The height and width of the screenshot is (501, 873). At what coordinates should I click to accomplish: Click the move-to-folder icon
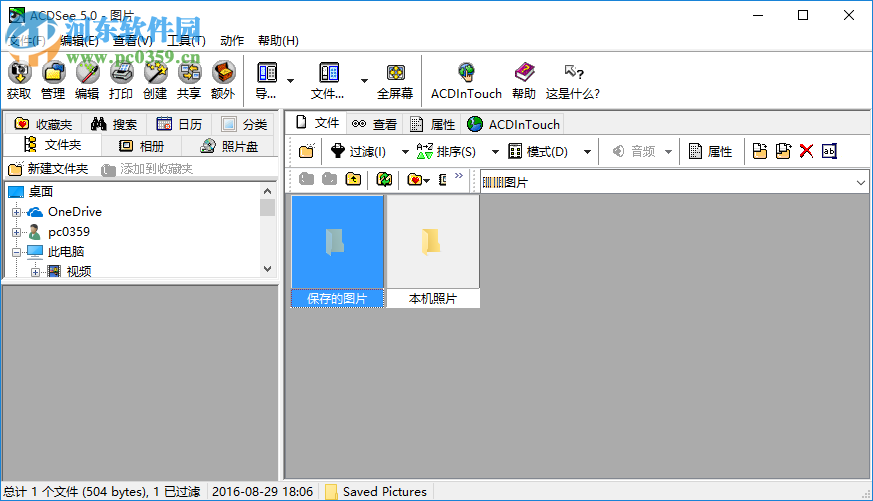(x=783, y=151)
